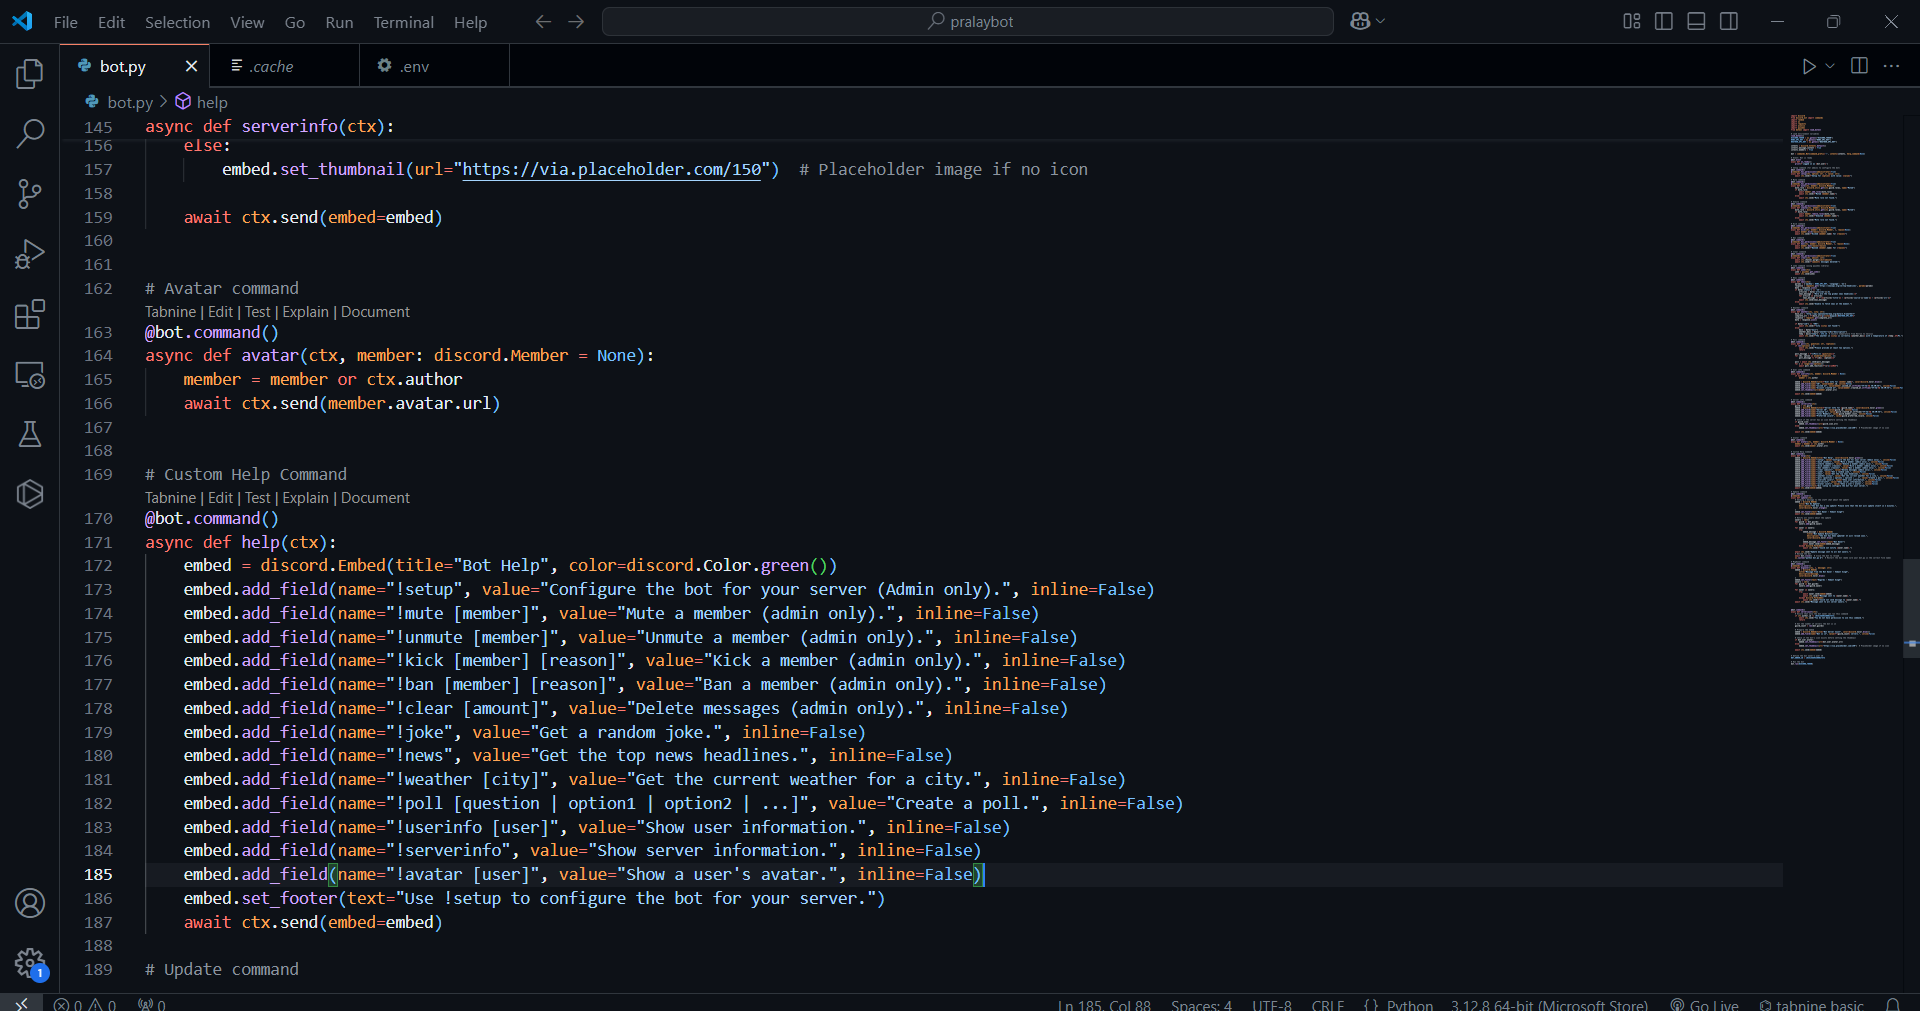Open the Remote Explorer icon
The image size is (1920, 1011).
pyautogui.click(x=30, y=375)
